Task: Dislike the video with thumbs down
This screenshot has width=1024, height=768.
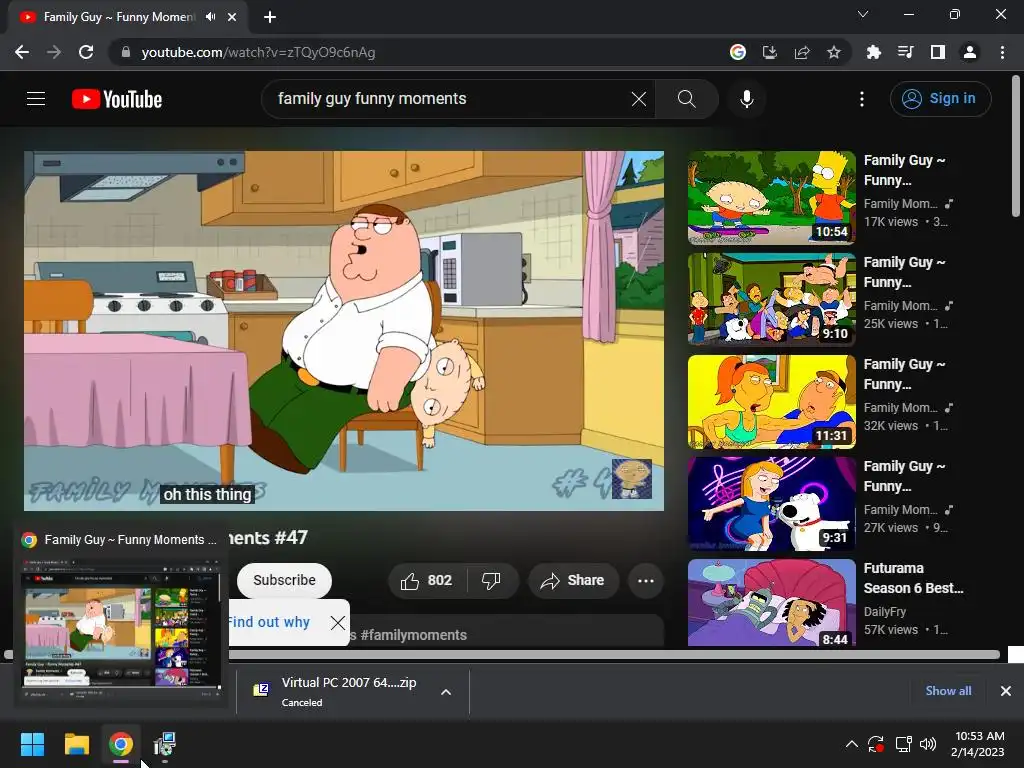Action: tap(491, 581)
